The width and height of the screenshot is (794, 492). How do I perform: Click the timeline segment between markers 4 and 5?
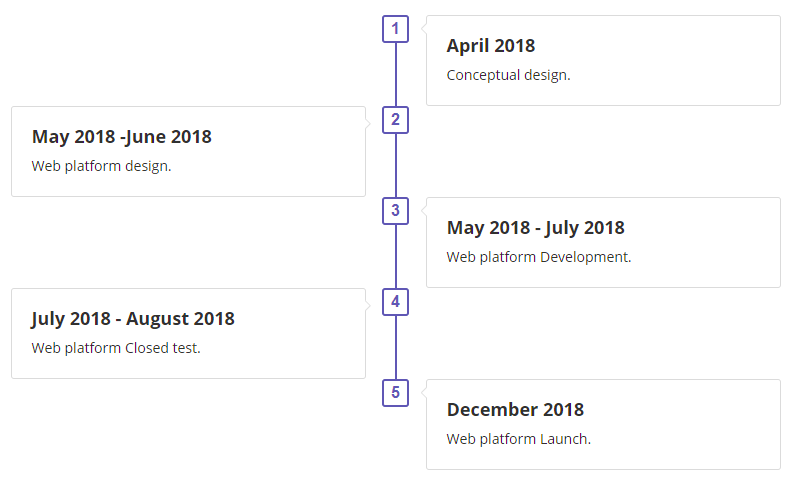pyautogui.click(x=395, y=348)
